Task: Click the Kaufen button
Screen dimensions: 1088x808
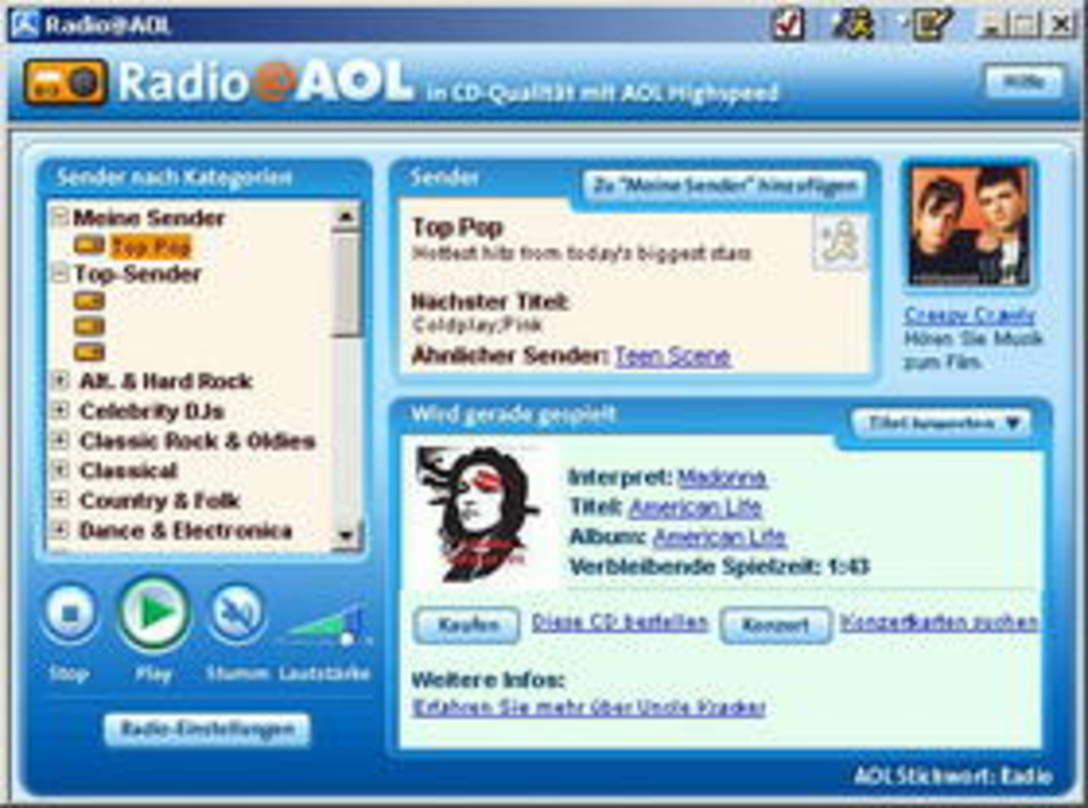Action: coord(468,625)
